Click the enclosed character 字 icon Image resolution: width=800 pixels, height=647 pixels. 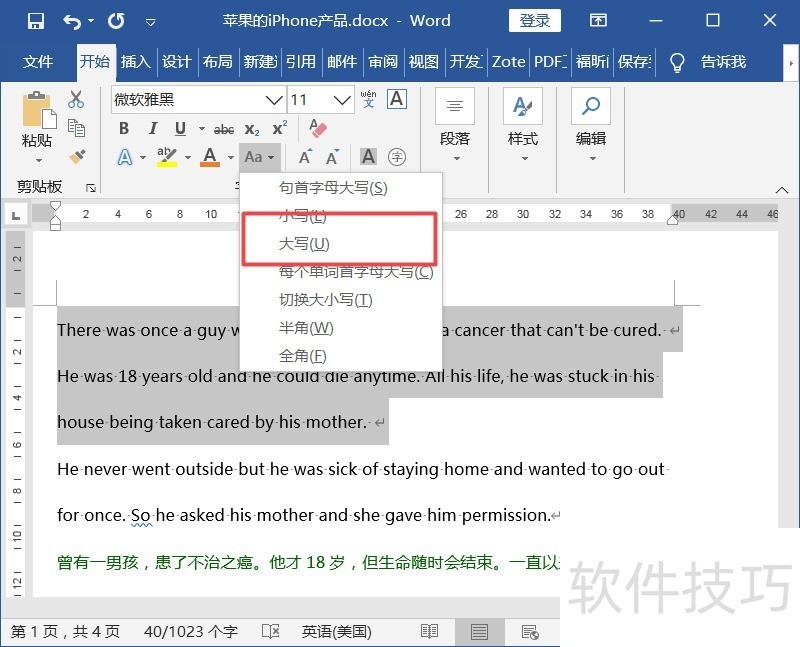click(396, 157)
